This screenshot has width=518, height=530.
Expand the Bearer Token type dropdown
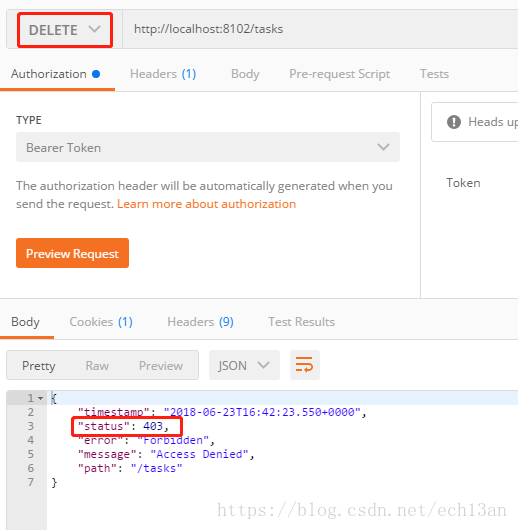tap(208, 147)
